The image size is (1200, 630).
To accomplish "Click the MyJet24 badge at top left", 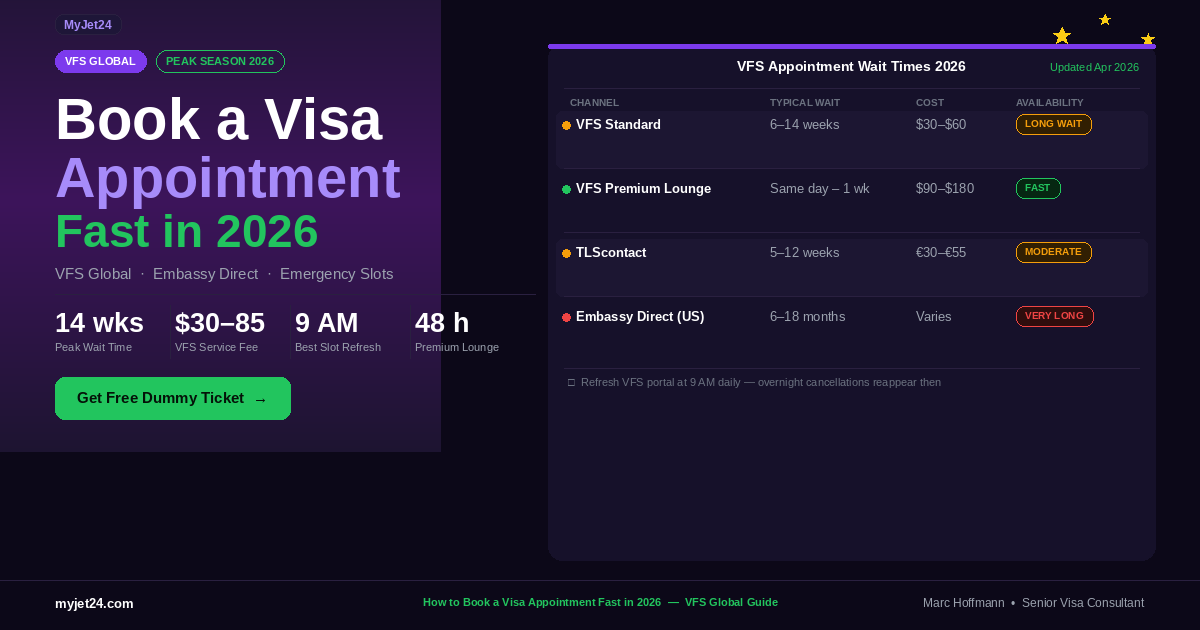I will click(88, 24).
